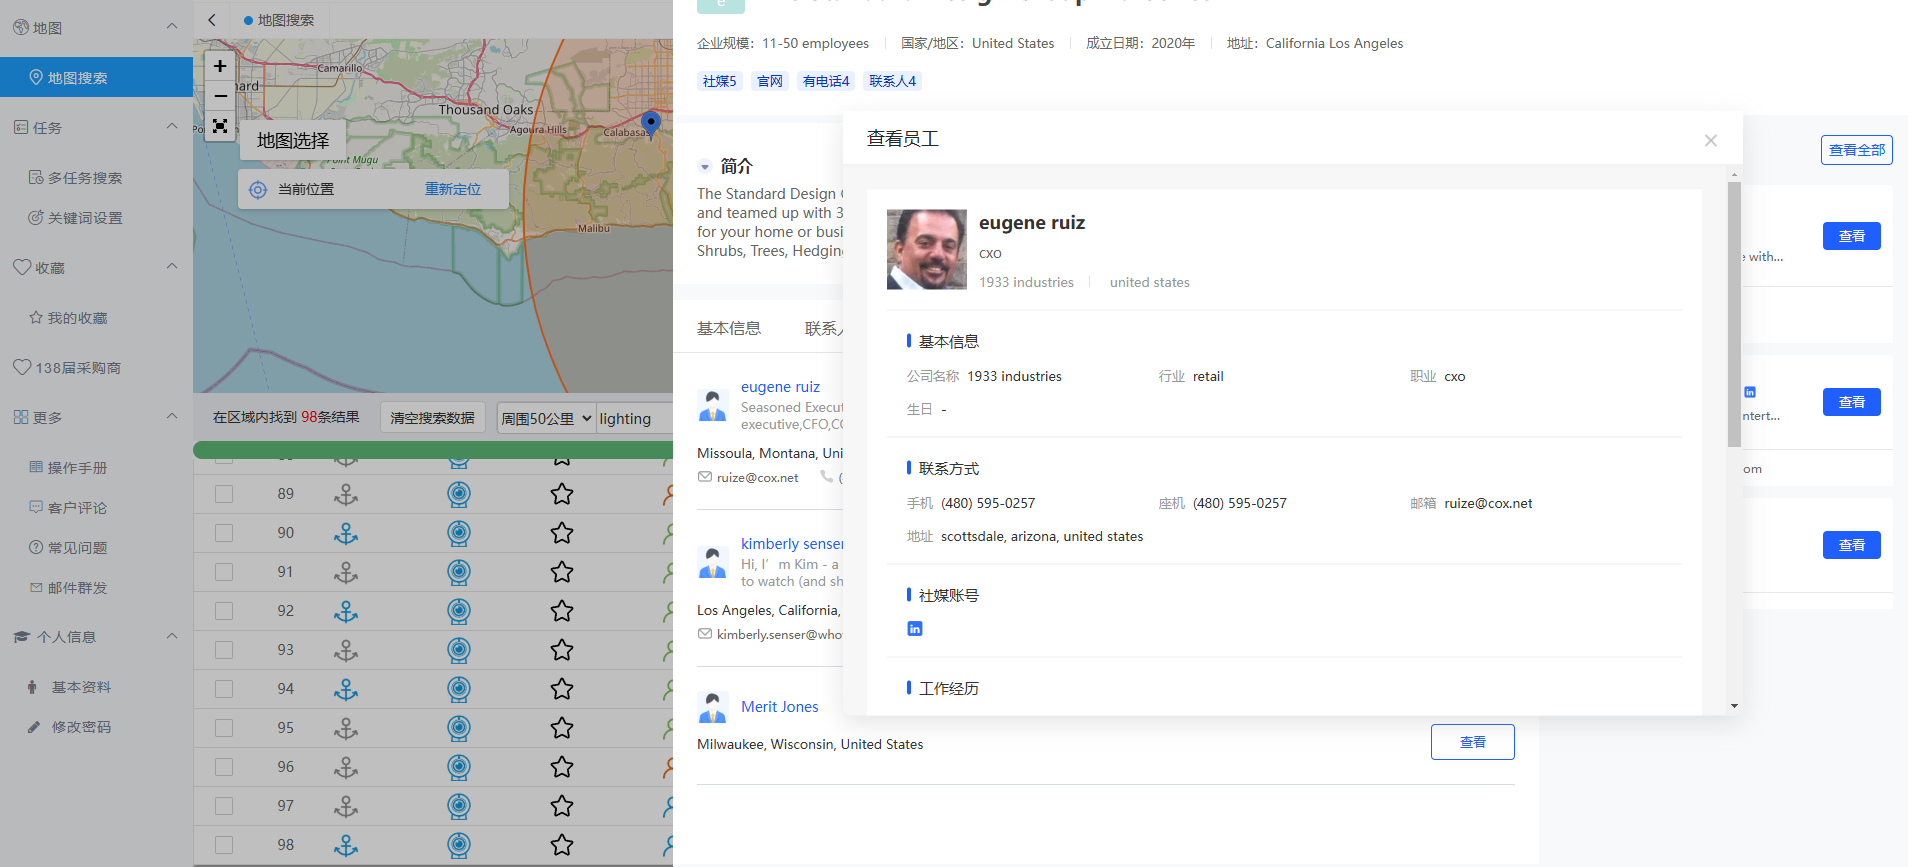Click the star icon in row 89
This screenshot has height=867, width=1908.
[x=562, y=494]
